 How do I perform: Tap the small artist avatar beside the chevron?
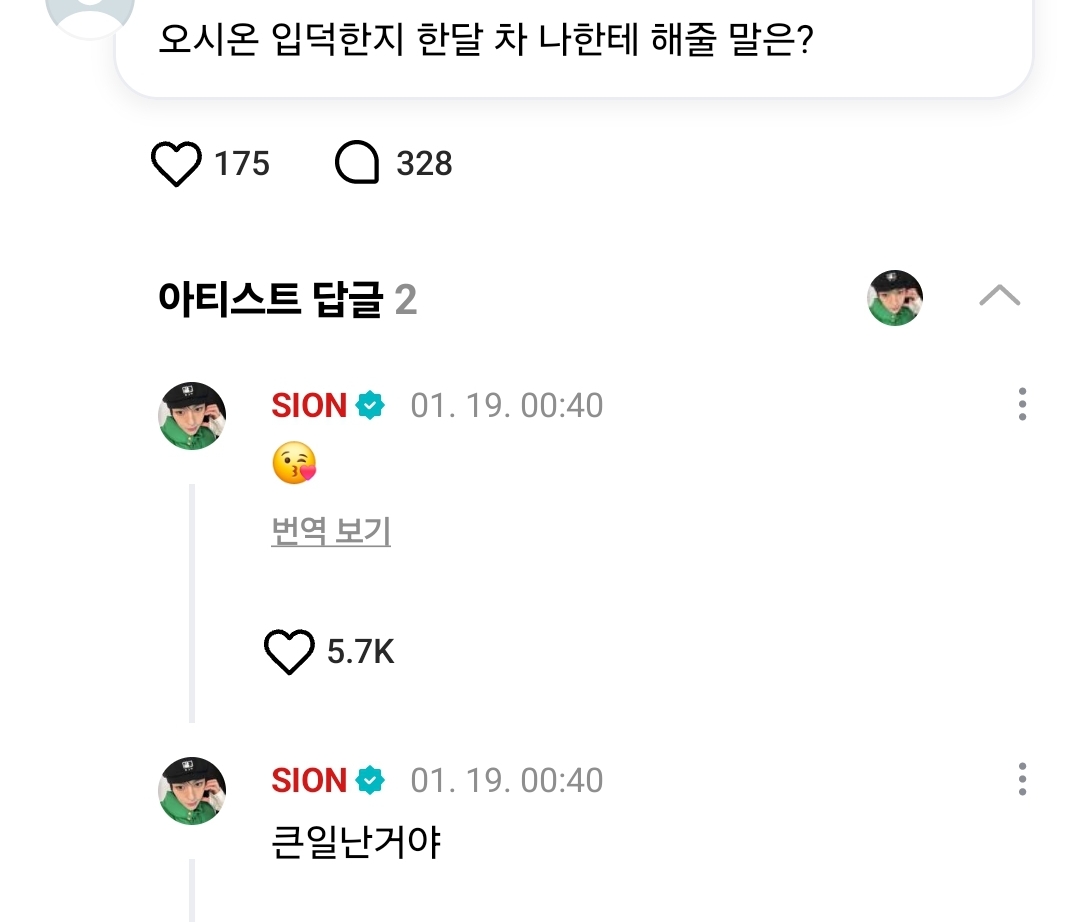click(894, 298)
